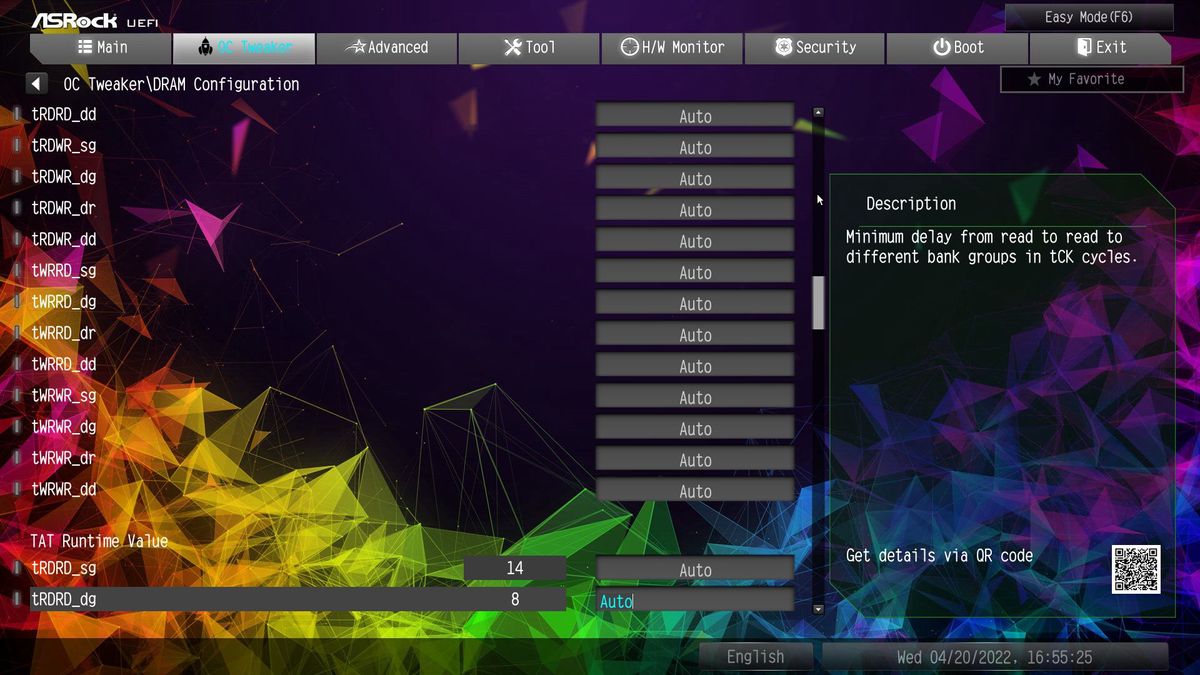Viewport: 1200px width, 675px height.
Task: Open tWRRD_dg Auto value field
Action: click(695, 303)
